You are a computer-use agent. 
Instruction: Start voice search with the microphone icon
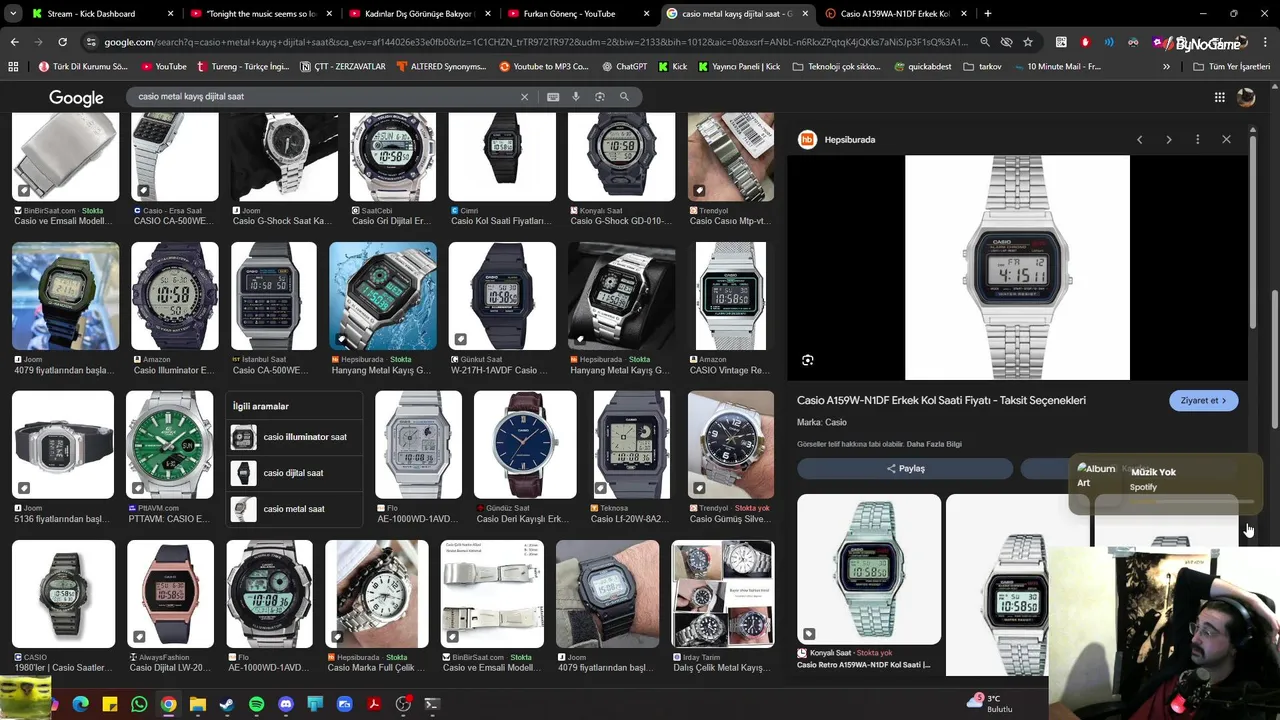coord(576,97)
